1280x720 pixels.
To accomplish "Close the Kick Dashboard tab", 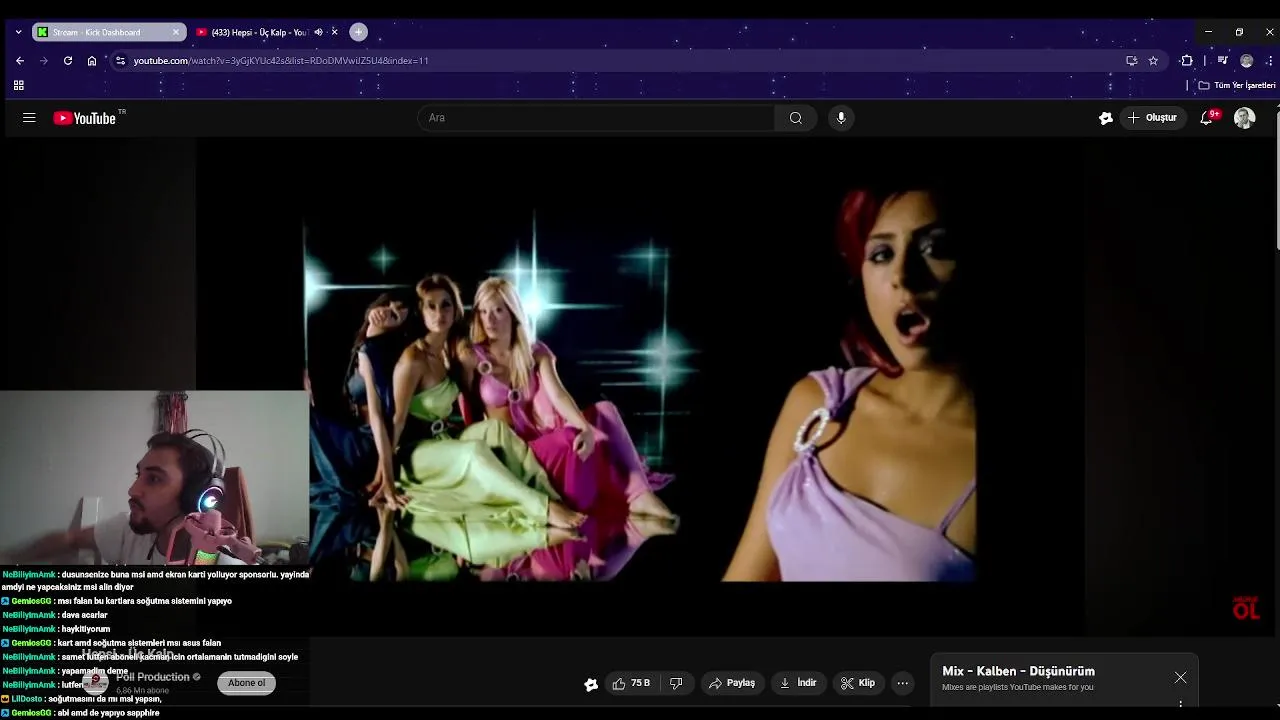I will (176, 32).
